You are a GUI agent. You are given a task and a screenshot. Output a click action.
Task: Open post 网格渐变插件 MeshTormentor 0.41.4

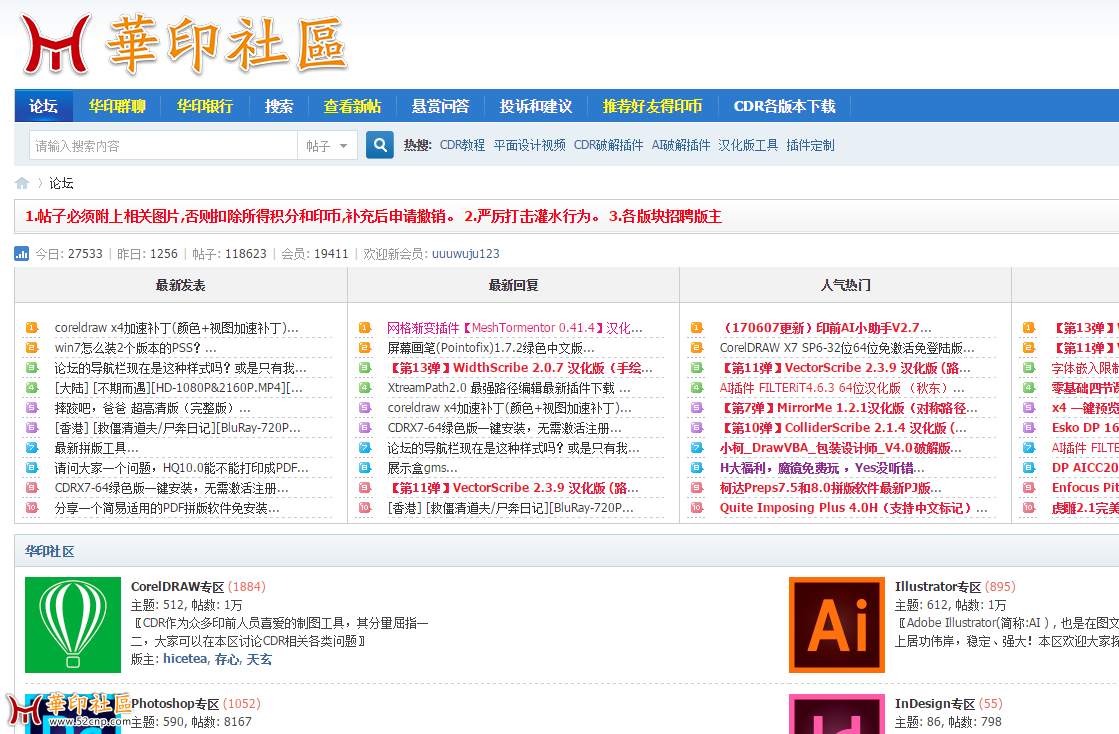click(x=515, y=328)
